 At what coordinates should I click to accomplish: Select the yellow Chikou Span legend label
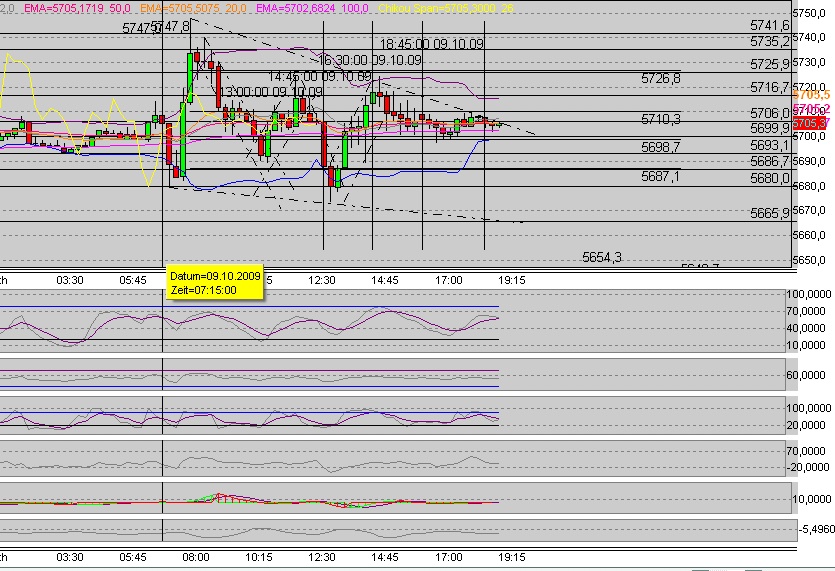[x=446, y=9]
